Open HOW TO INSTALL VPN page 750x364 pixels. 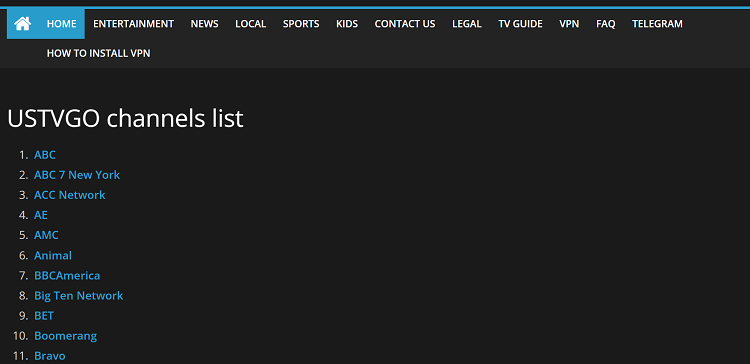(99, 54)
